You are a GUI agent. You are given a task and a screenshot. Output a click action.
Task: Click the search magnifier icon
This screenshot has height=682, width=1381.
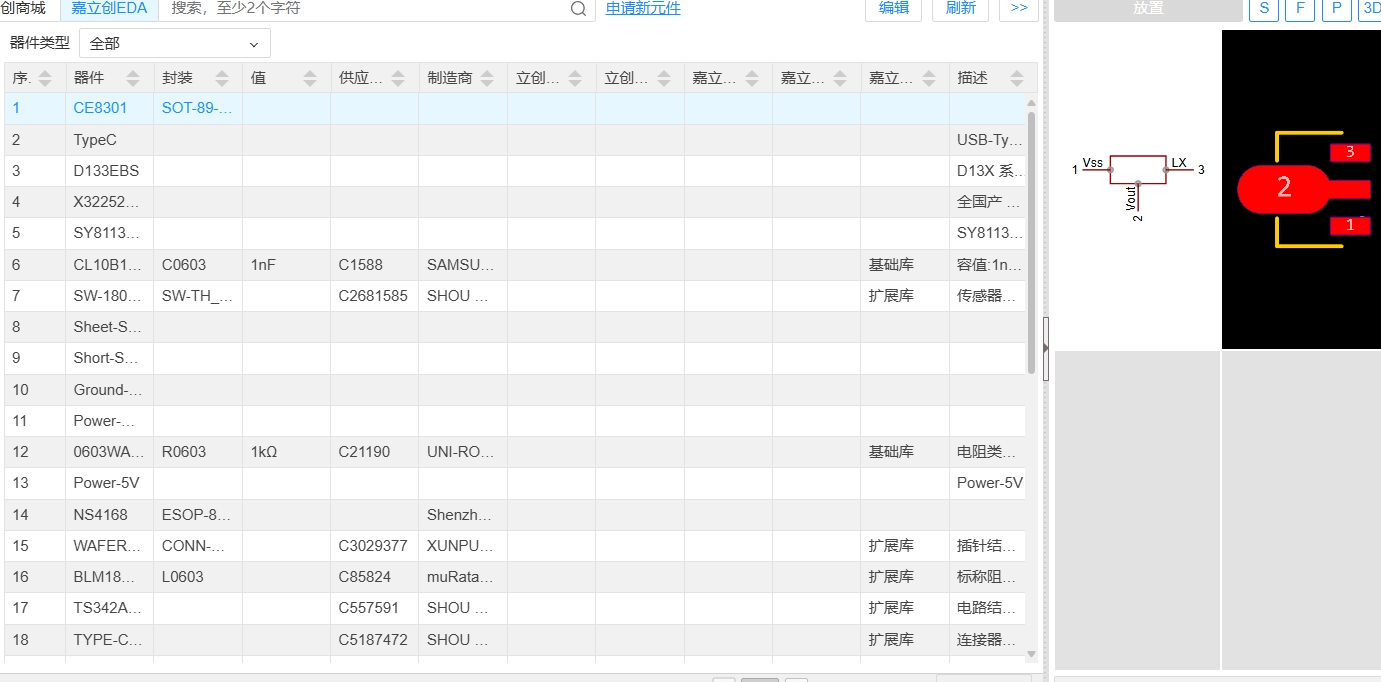coord(579,9)
